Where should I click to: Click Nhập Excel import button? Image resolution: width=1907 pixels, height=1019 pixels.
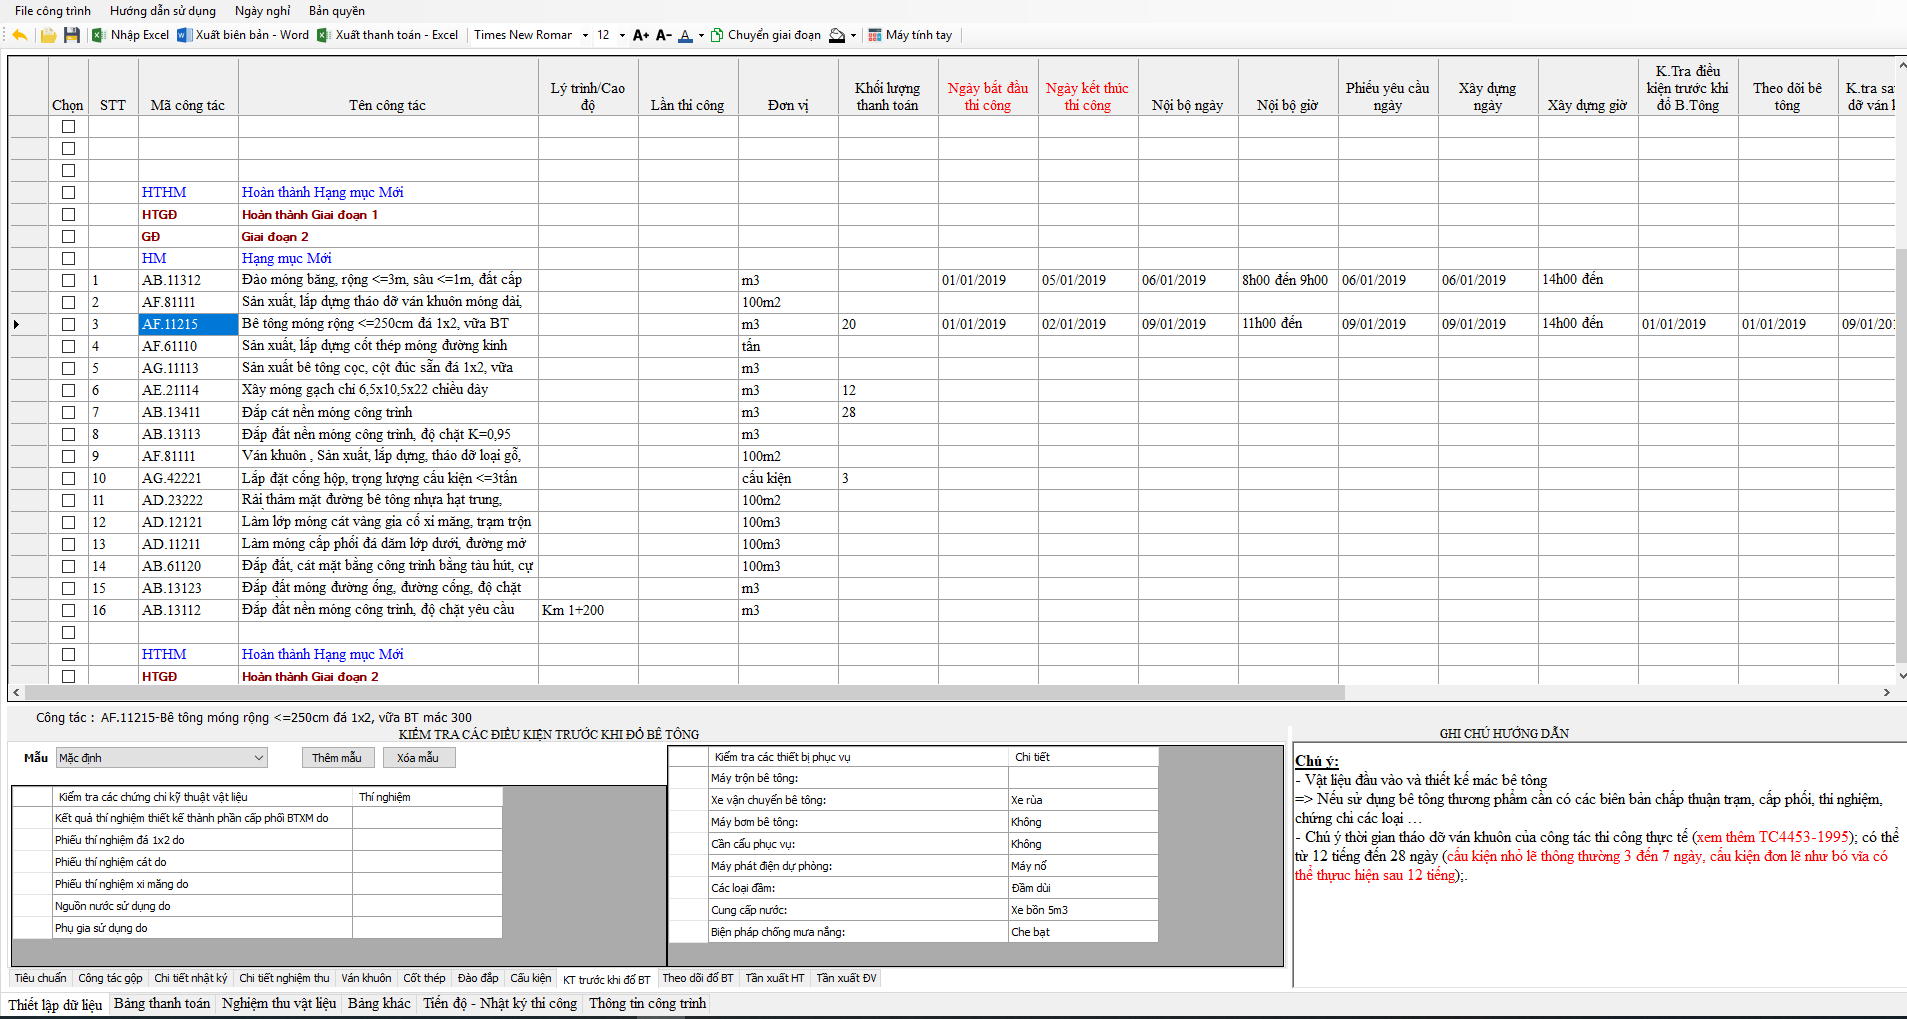click(x=130, y=35)
